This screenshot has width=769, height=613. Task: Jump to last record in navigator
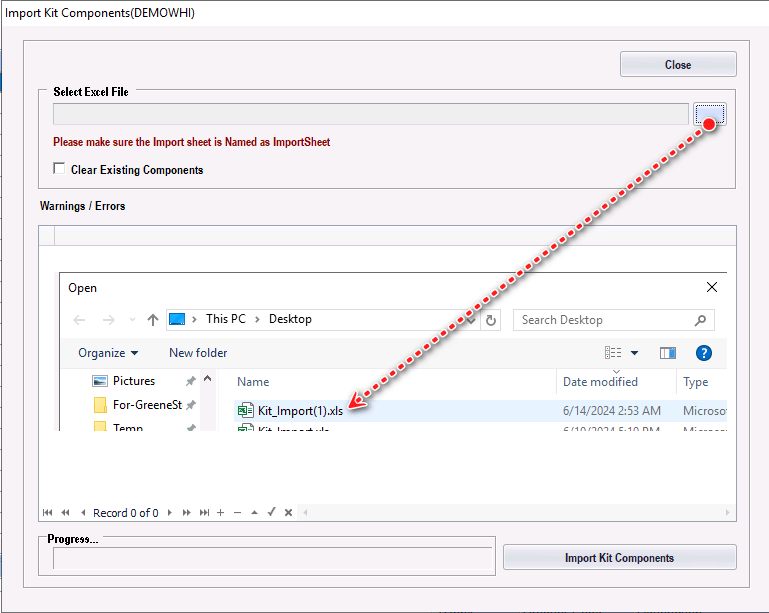(204, 513)
